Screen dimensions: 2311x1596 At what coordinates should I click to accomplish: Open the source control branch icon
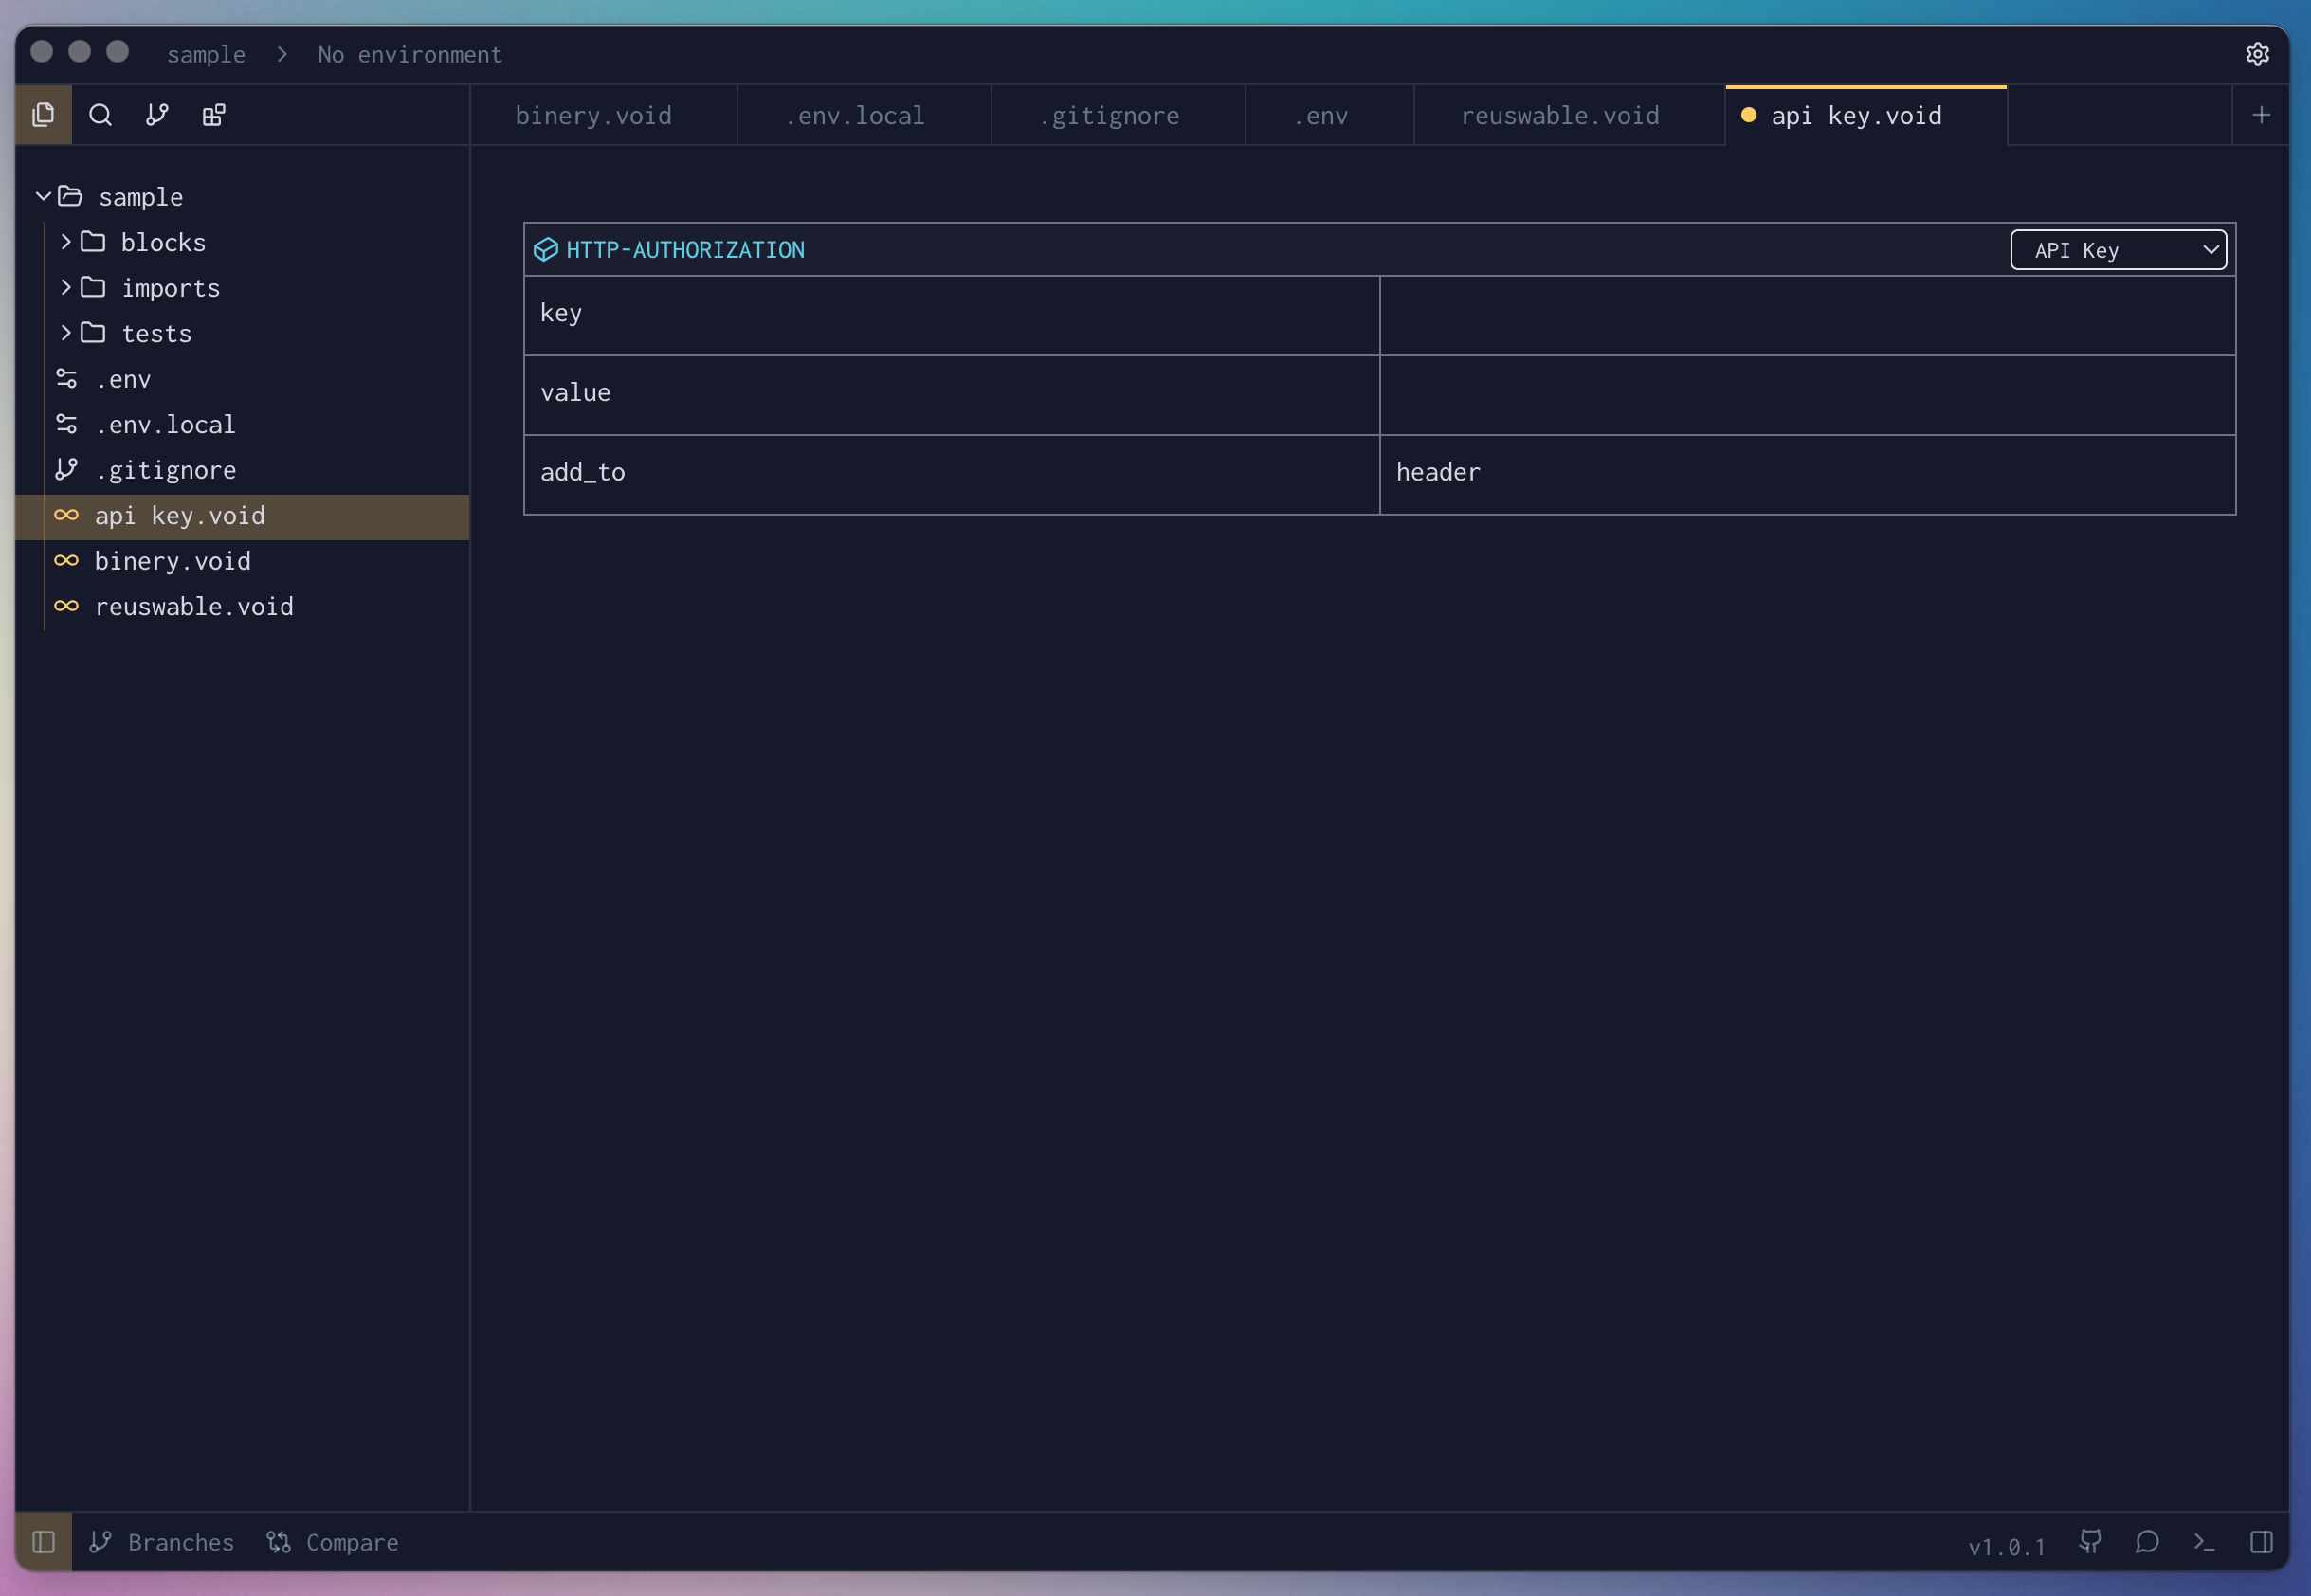tap(157, 115)
